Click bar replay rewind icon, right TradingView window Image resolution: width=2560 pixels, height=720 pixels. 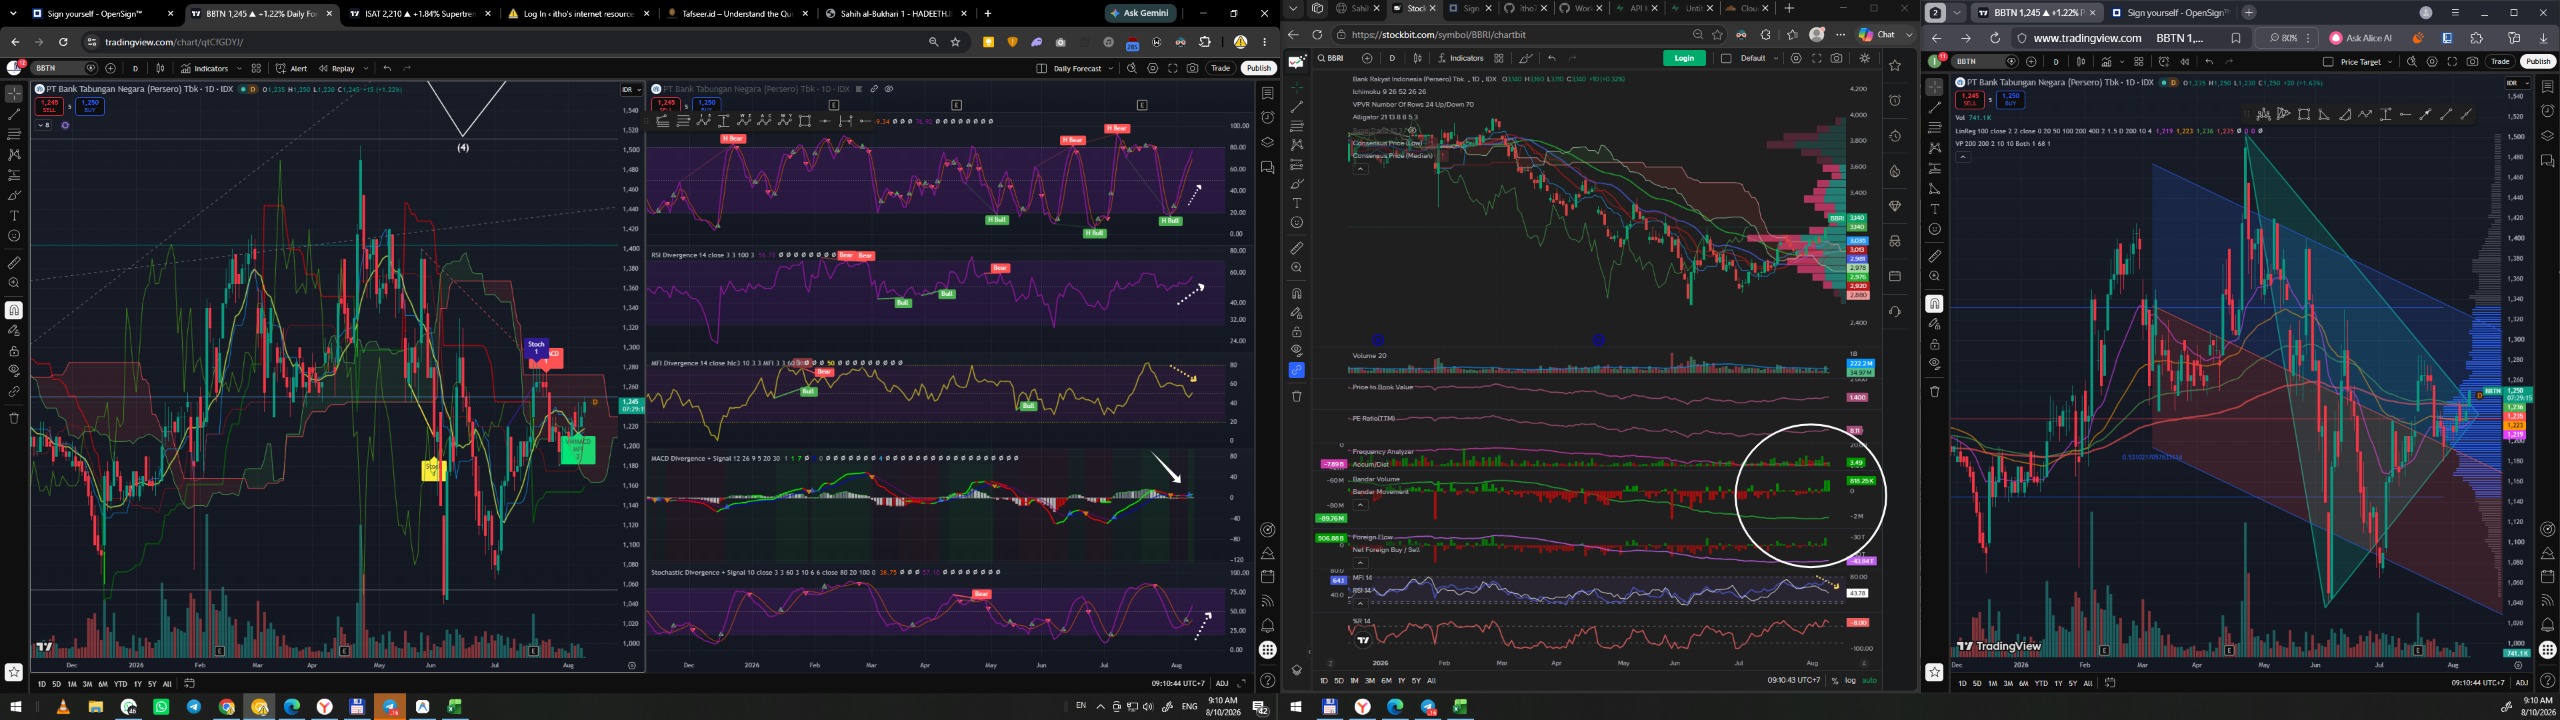point(2184,61)
